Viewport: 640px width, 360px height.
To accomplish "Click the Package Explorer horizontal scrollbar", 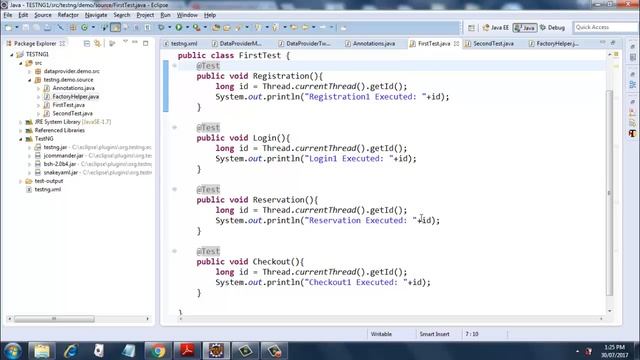I will click(54, 319).
